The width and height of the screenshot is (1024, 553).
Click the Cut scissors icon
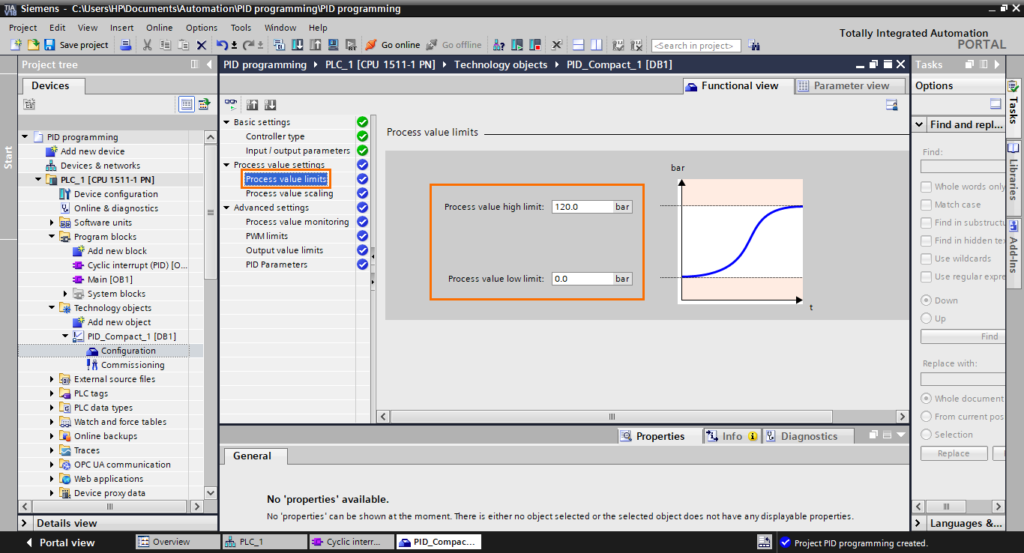147,45
